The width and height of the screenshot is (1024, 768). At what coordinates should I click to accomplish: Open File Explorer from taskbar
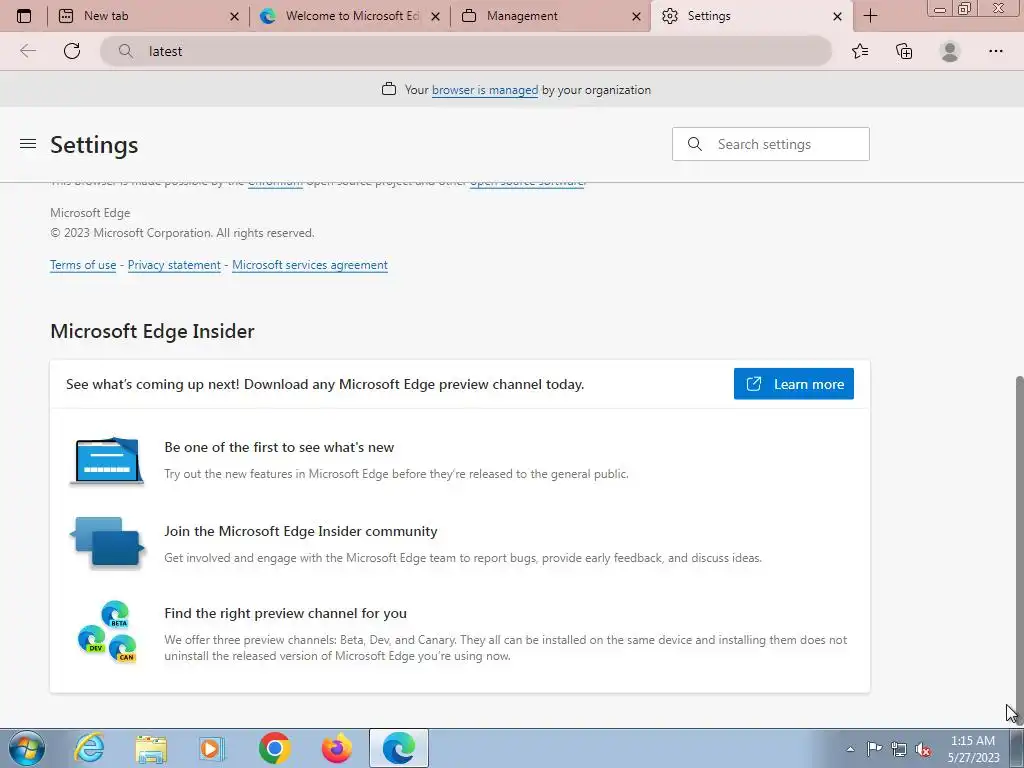(151, 748)
